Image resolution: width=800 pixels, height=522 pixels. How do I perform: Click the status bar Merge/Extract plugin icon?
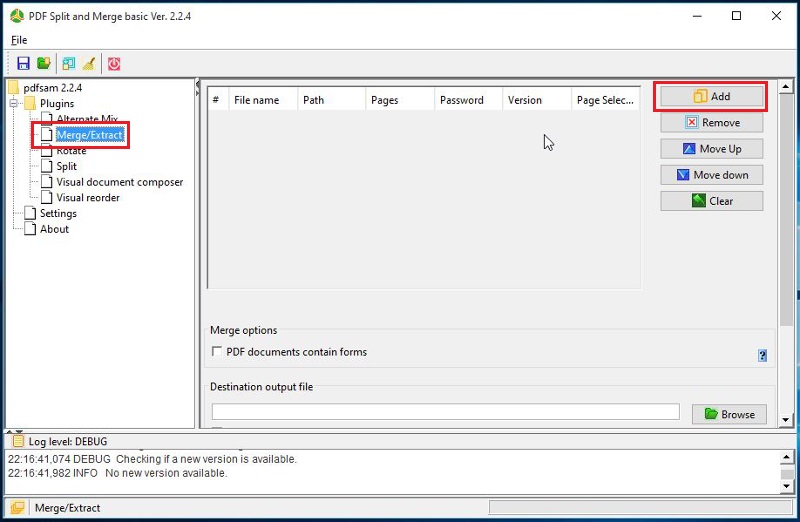pyautogui.click(x=17, y=508)
